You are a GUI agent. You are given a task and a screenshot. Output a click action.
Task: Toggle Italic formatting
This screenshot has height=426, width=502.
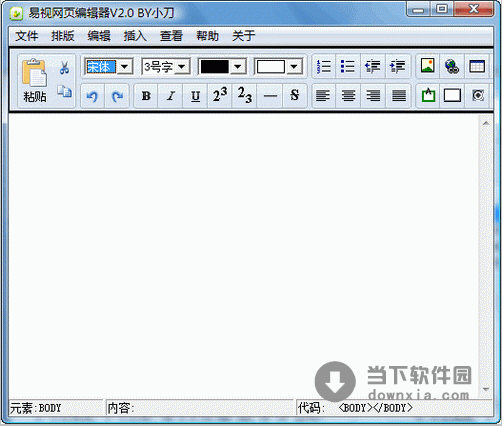(171, 96)
